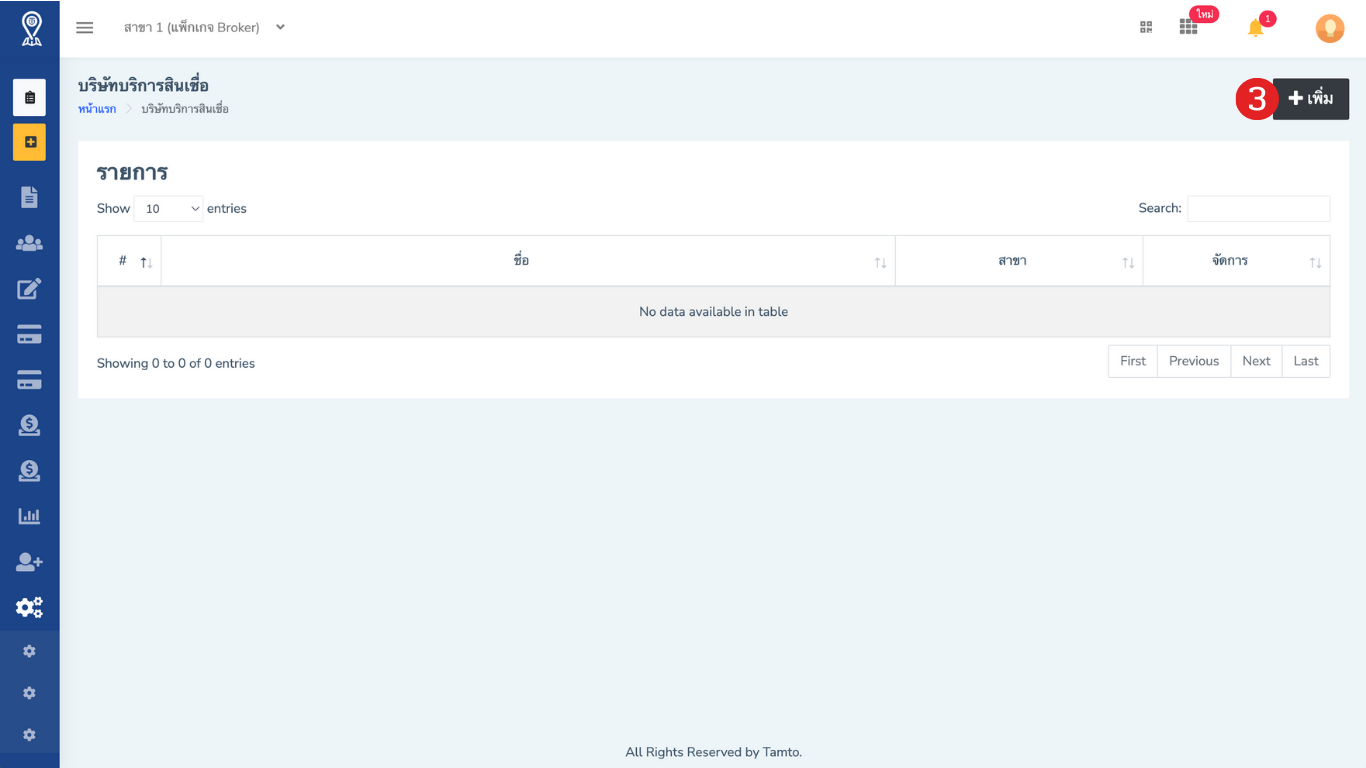Open the add-user sidebar icon

(29, 562)
